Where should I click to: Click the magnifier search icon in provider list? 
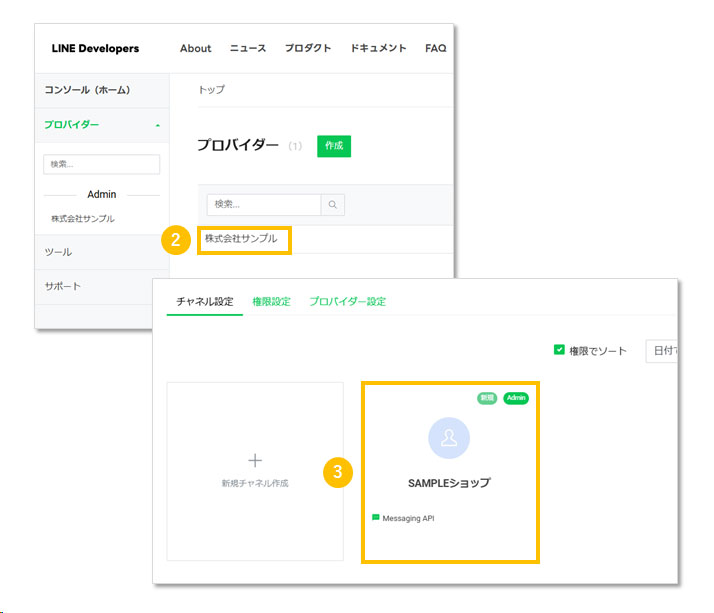click(333, 204)
